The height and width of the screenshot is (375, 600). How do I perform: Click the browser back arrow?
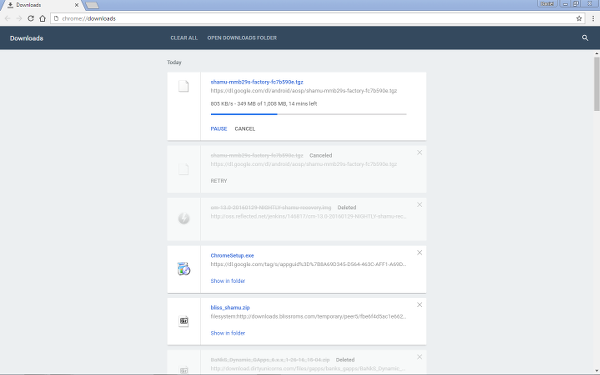[8, 18]
